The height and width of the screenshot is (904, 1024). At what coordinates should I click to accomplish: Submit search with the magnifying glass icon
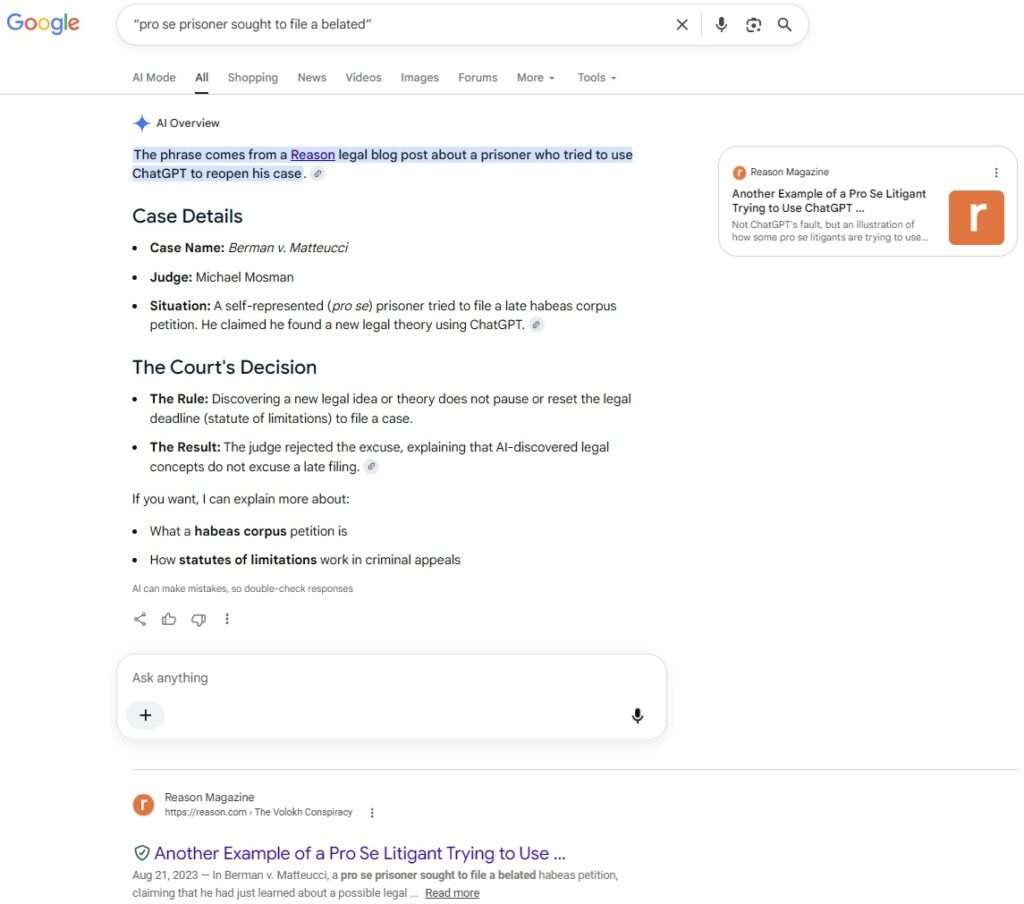click(x=784, y=25)
